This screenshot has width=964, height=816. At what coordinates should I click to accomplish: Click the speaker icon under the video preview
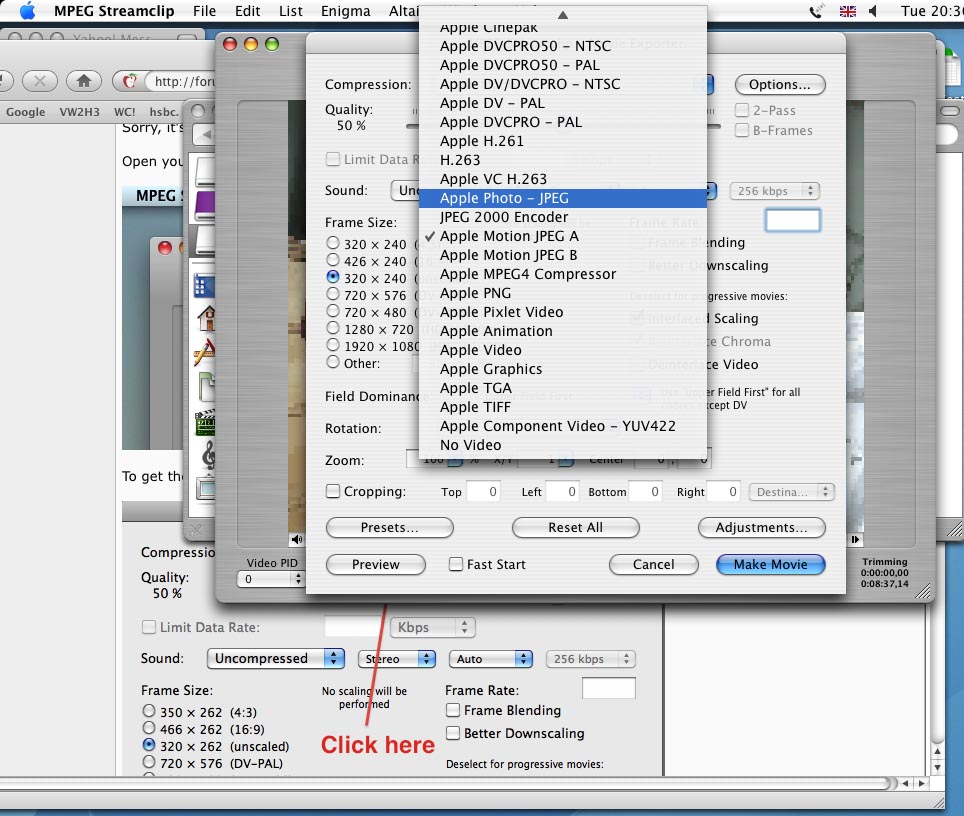pyautogui.click(x=297, y=539)
